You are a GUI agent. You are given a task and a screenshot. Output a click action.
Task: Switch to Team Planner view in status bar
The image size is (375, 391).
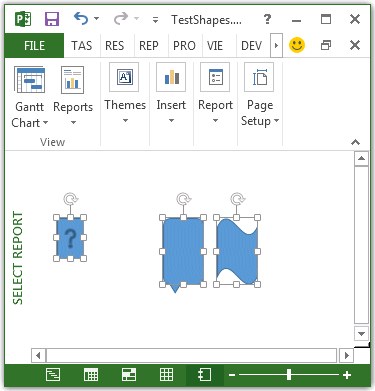(x=129, y=375)
